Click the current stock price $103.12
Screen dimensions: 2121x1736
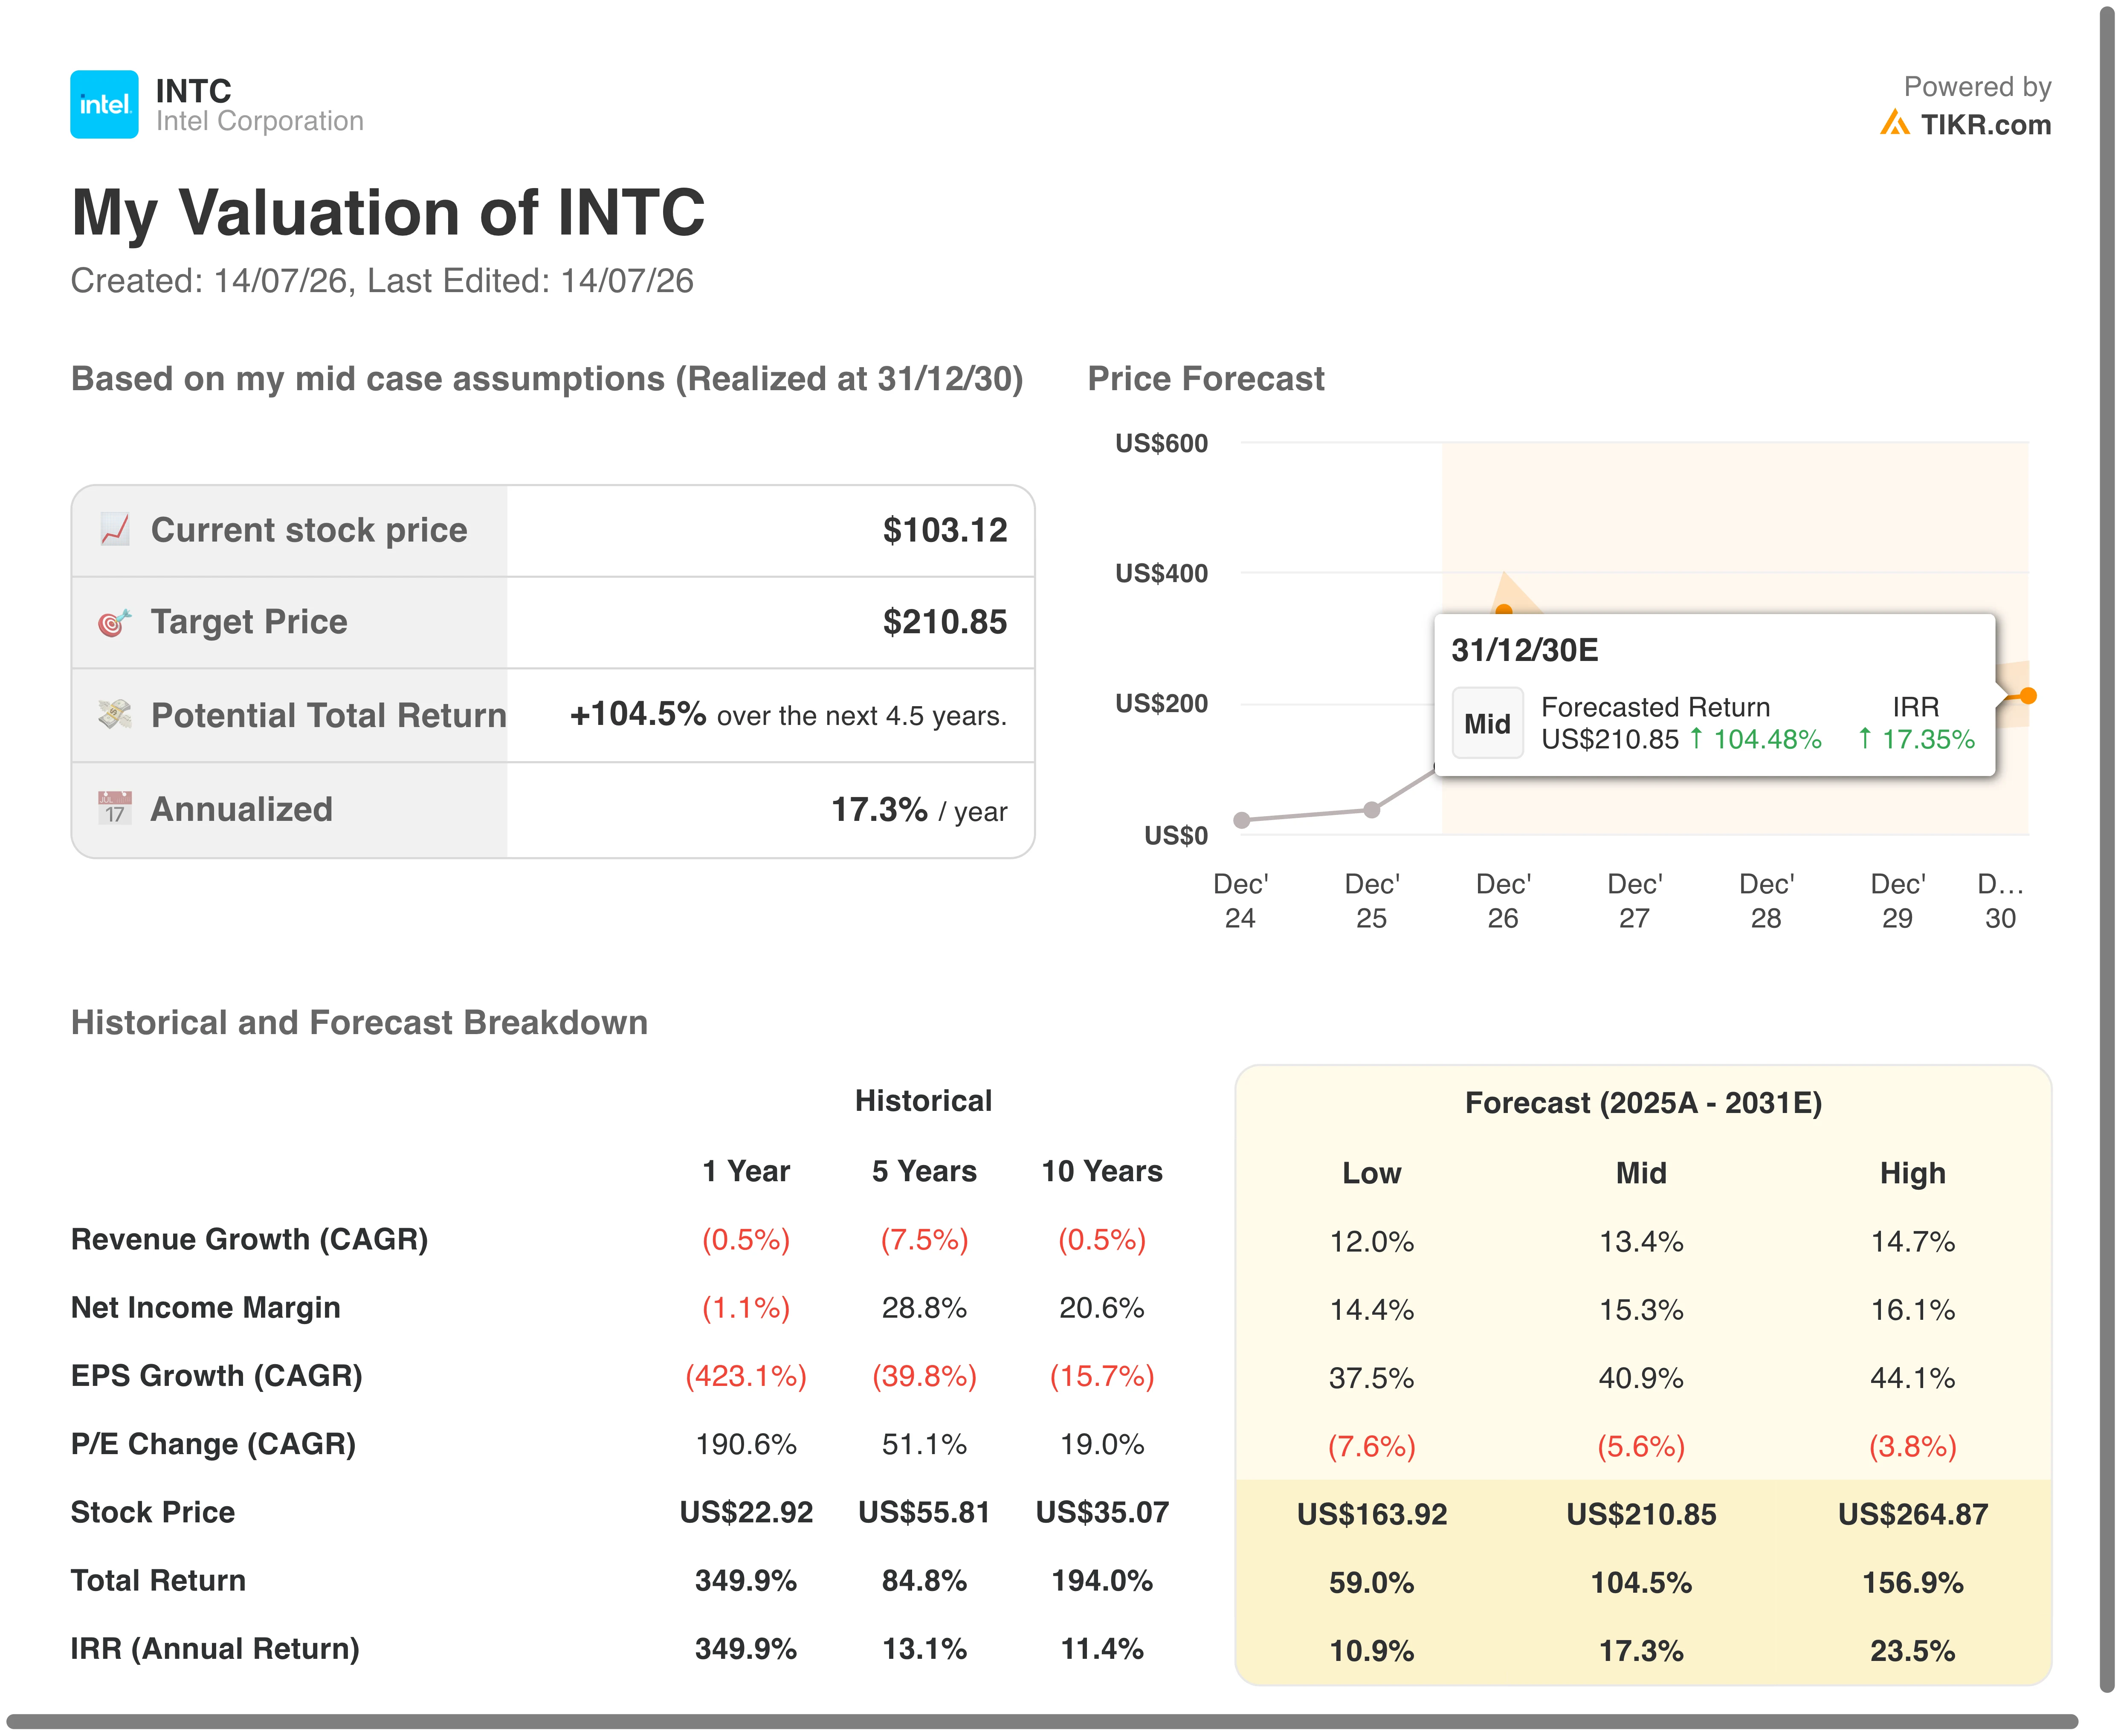coord(945,530)
